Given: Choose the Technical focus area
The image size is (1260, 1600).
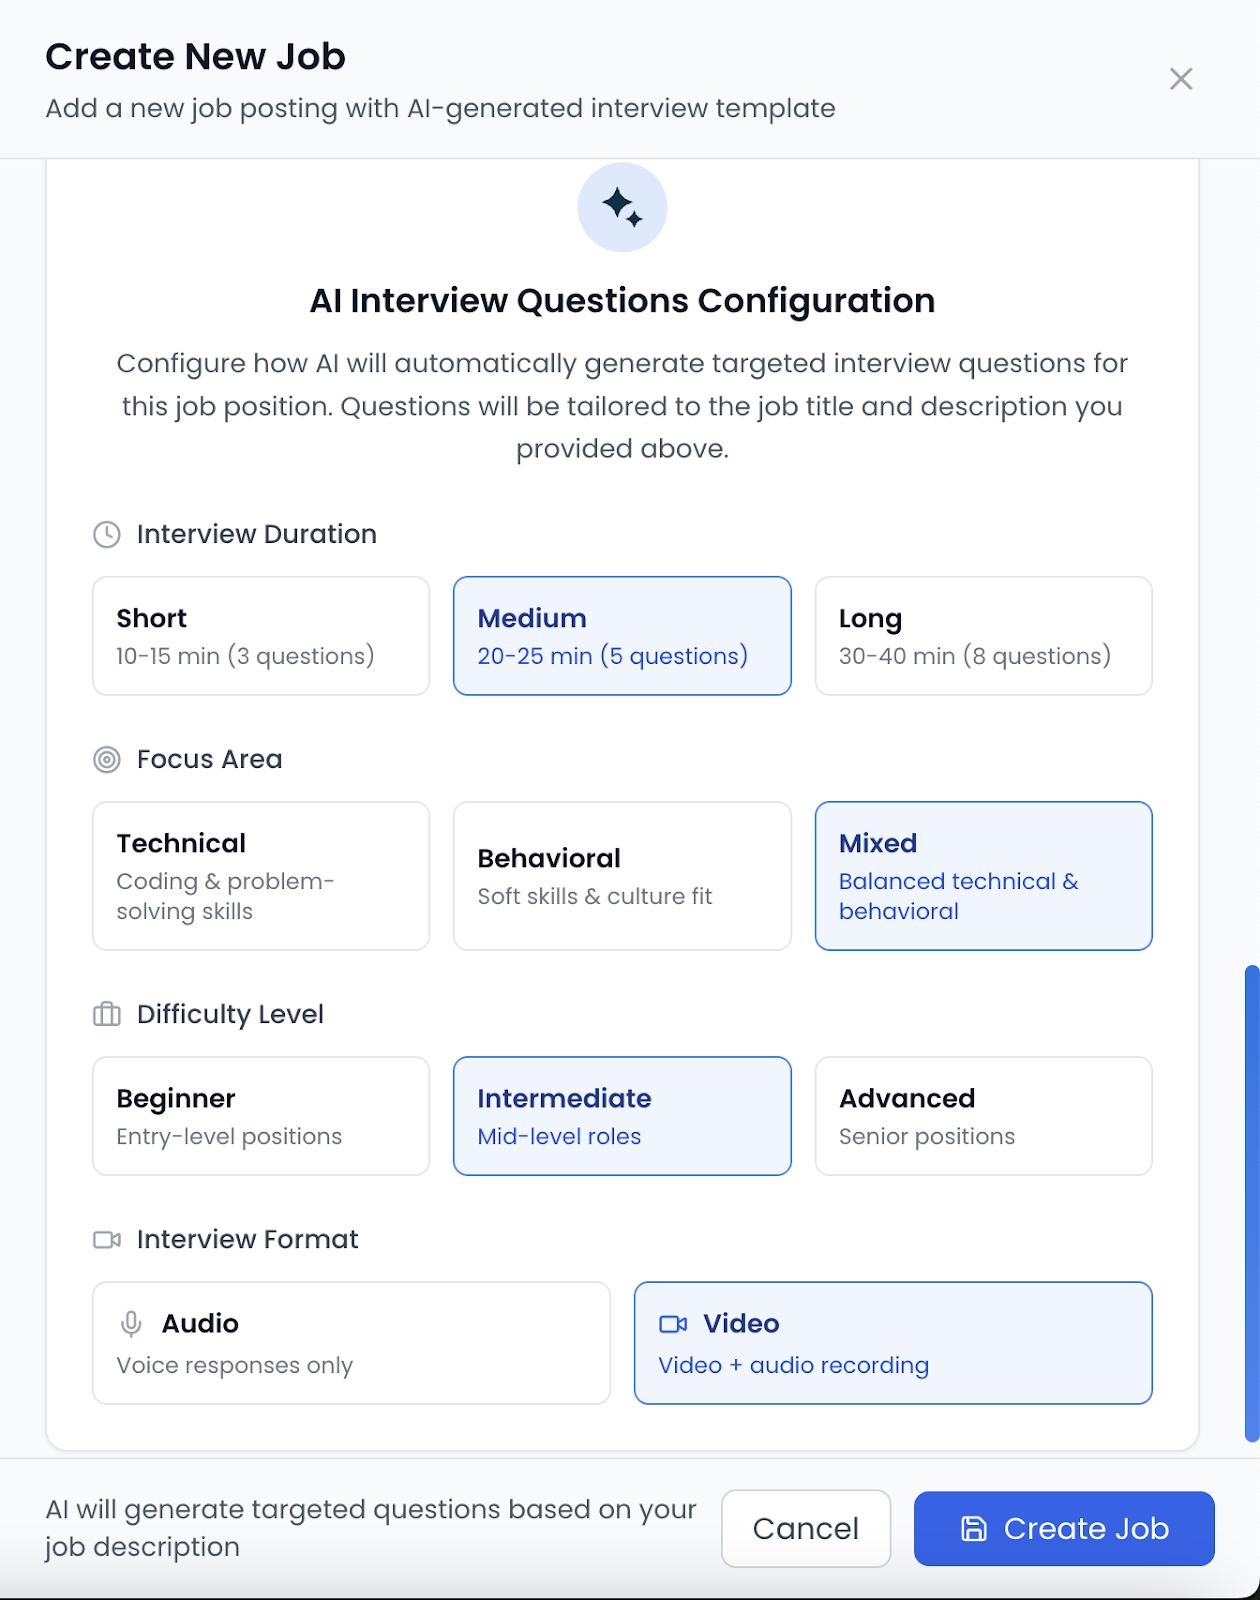Looking at the screenshot, I should (260, 875).
